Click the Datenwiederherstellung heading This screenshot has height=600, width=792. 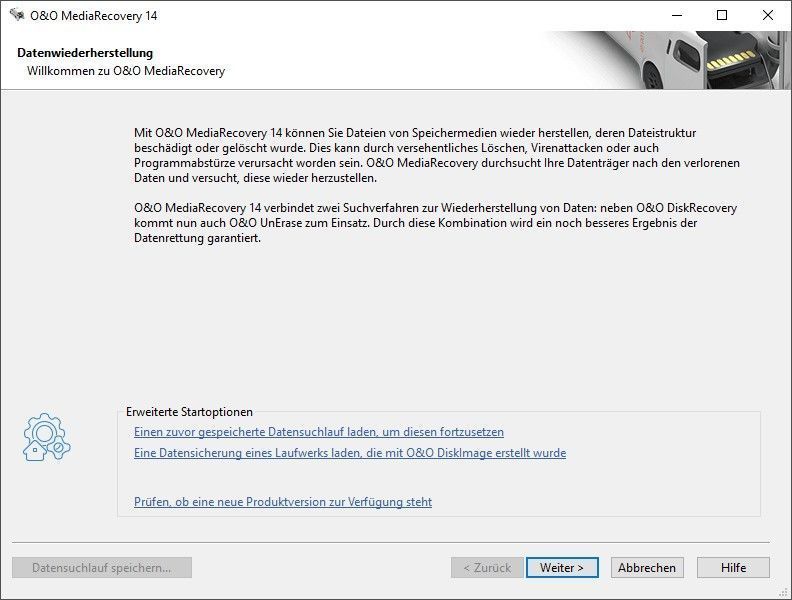(85, 52)
